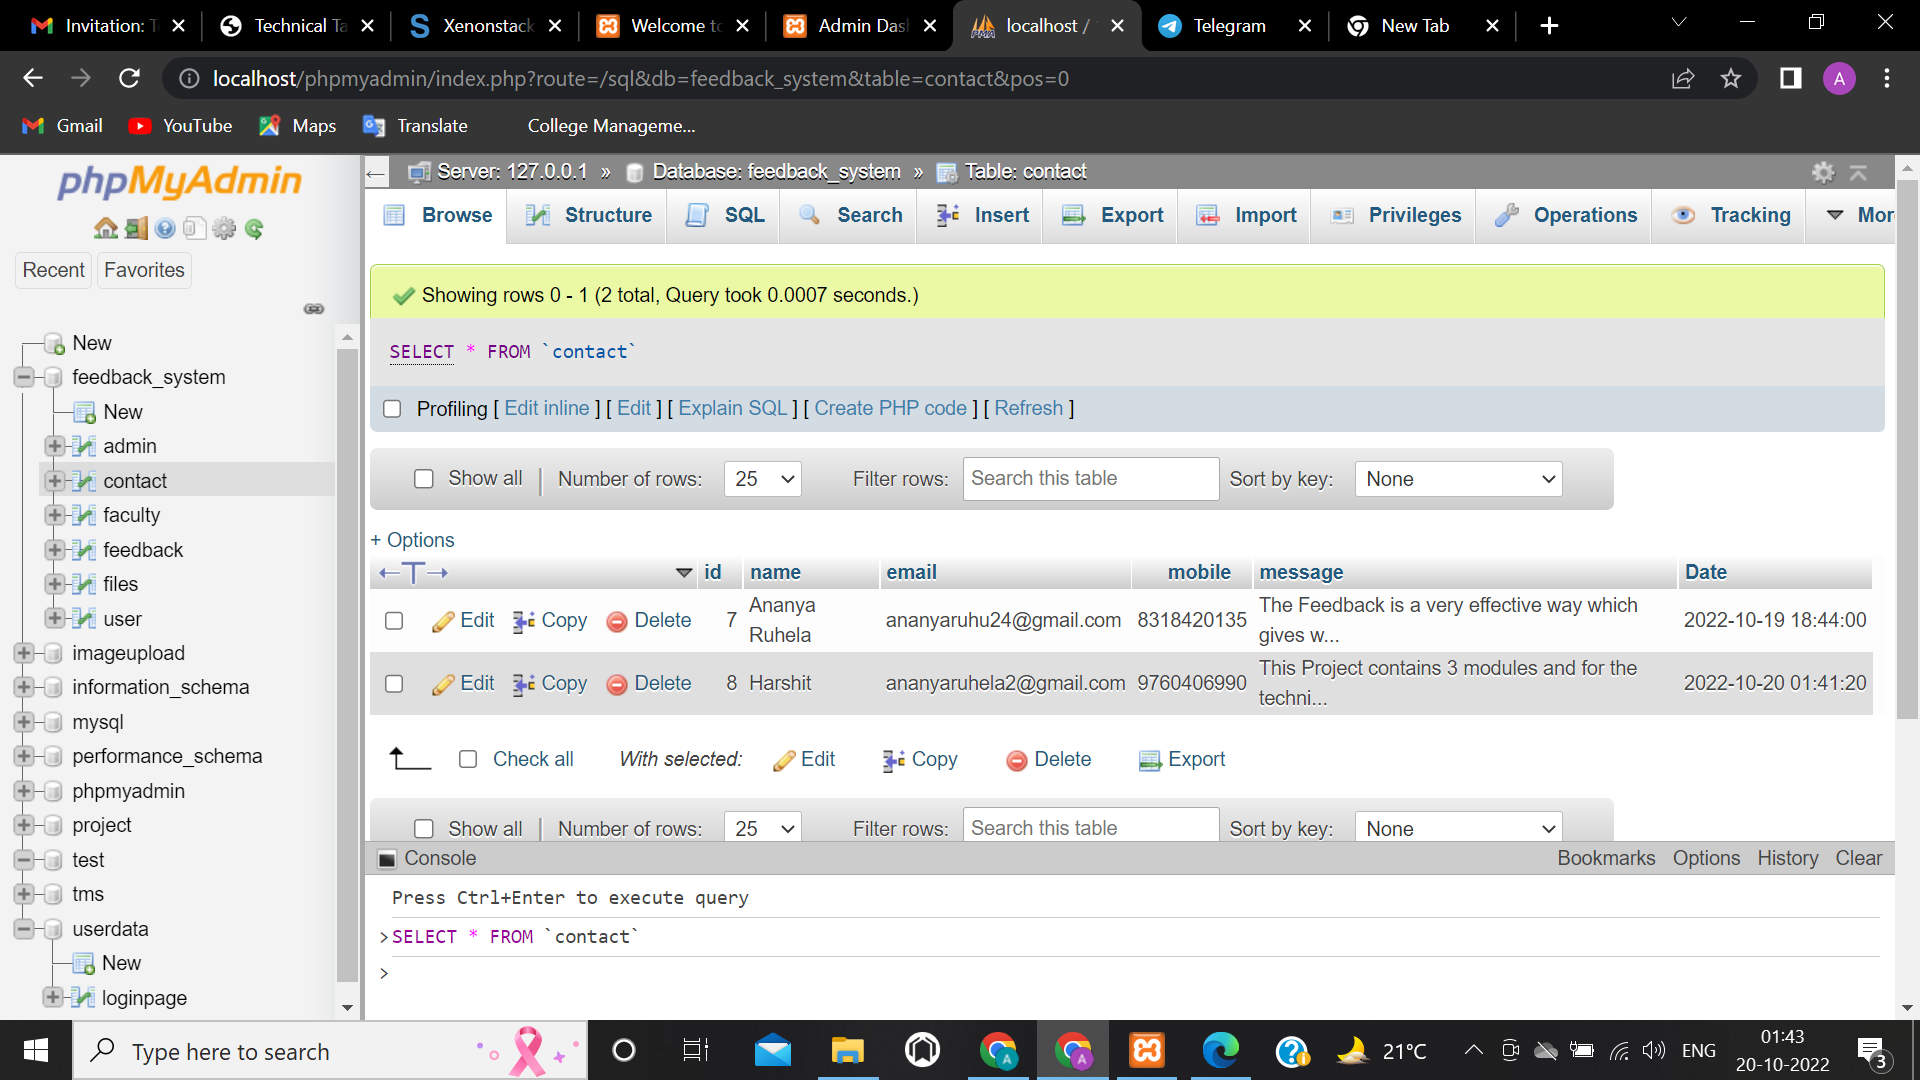Open the Number of rows dropdown
Screen dimensions: 1920x1080
762,479
